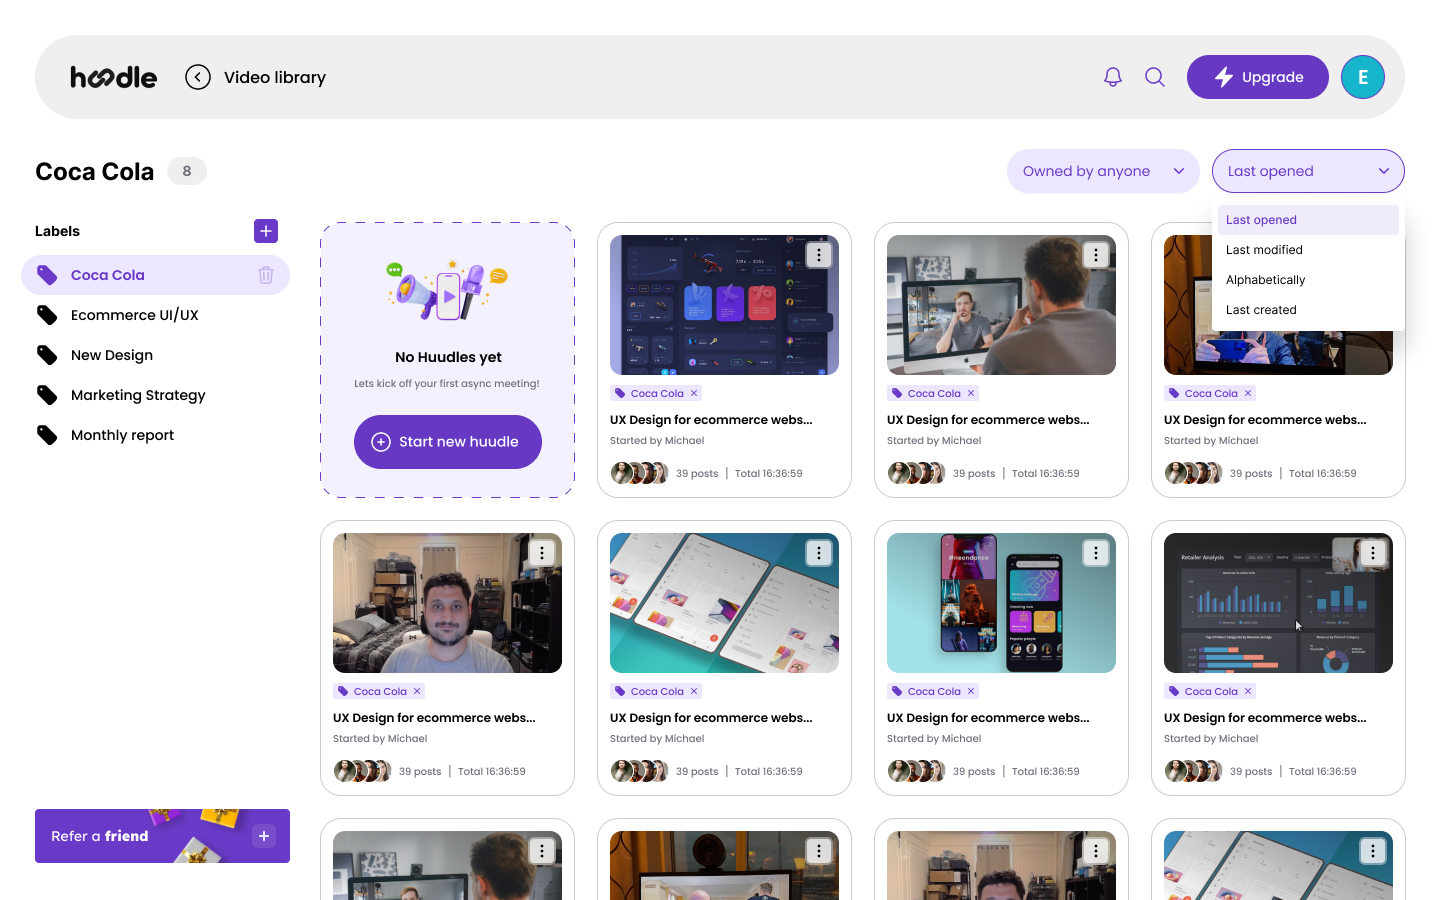Click the plus icon on Refer a friend banner
This screenshot has width=1440, height=900.
[x=264, y=836]
